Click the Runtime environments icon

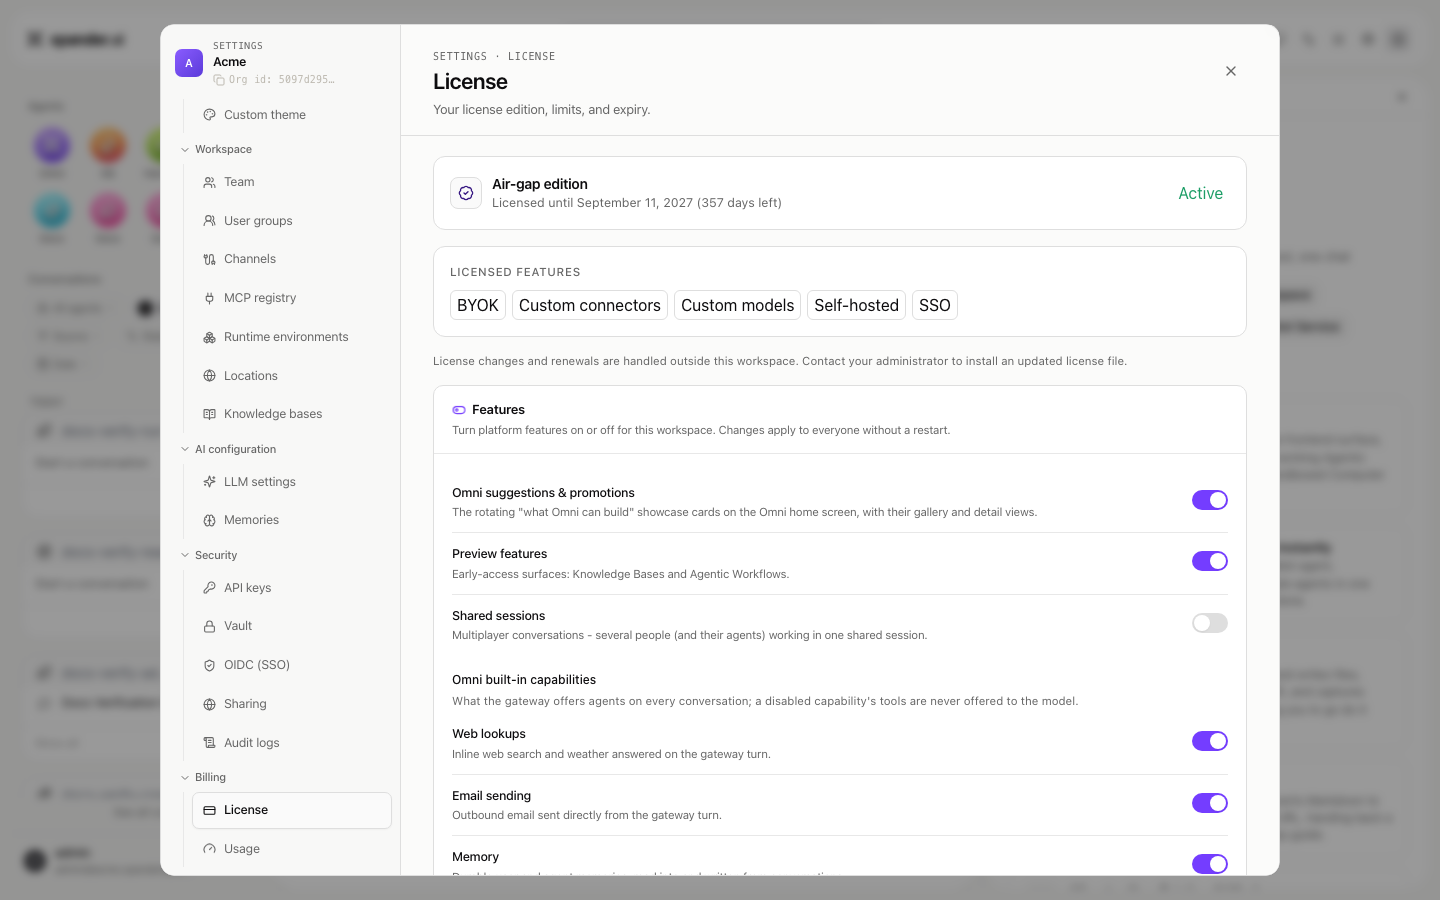pos(209,337)
